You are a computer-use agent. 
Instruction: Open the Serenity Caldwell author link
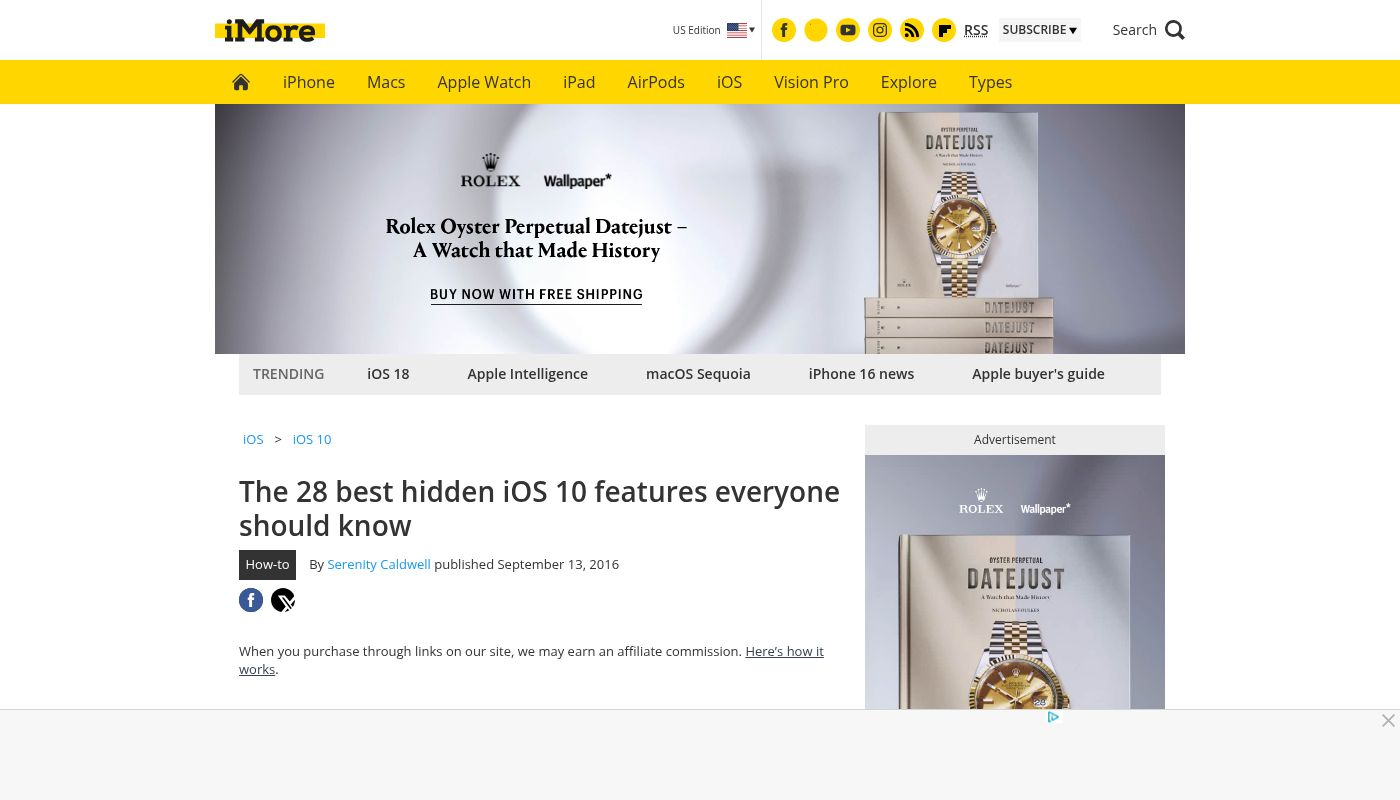coord(379,564)
